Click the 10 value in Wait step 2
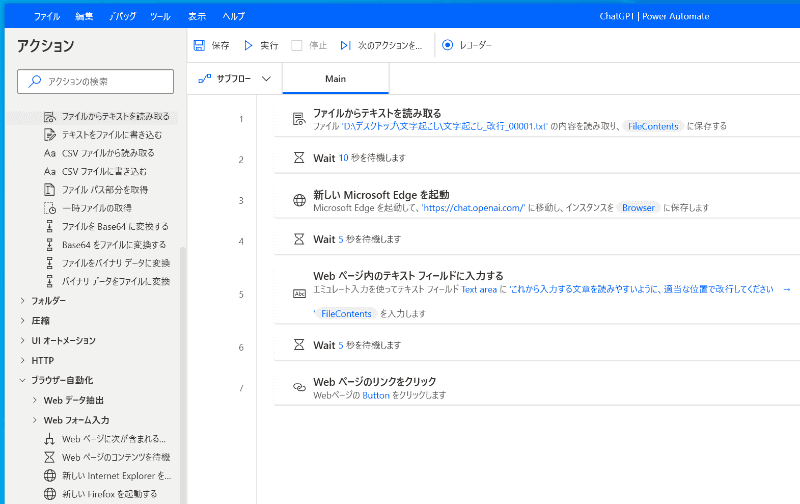This screenshot has height=504, width=800. click(344, 158)
